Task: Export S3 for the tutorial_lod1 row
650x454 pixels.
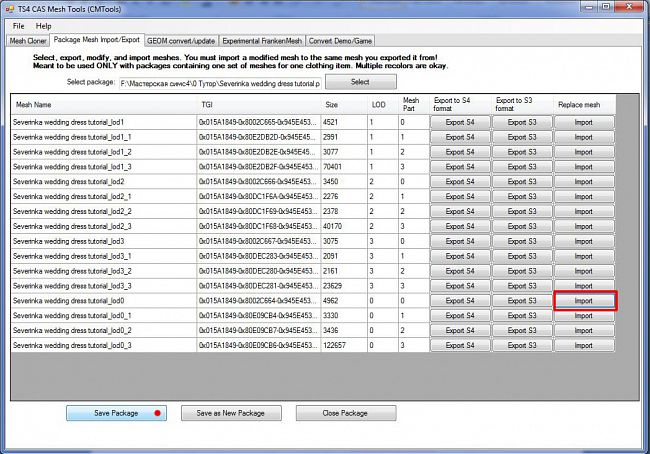Action: click(x=522, y=122)
